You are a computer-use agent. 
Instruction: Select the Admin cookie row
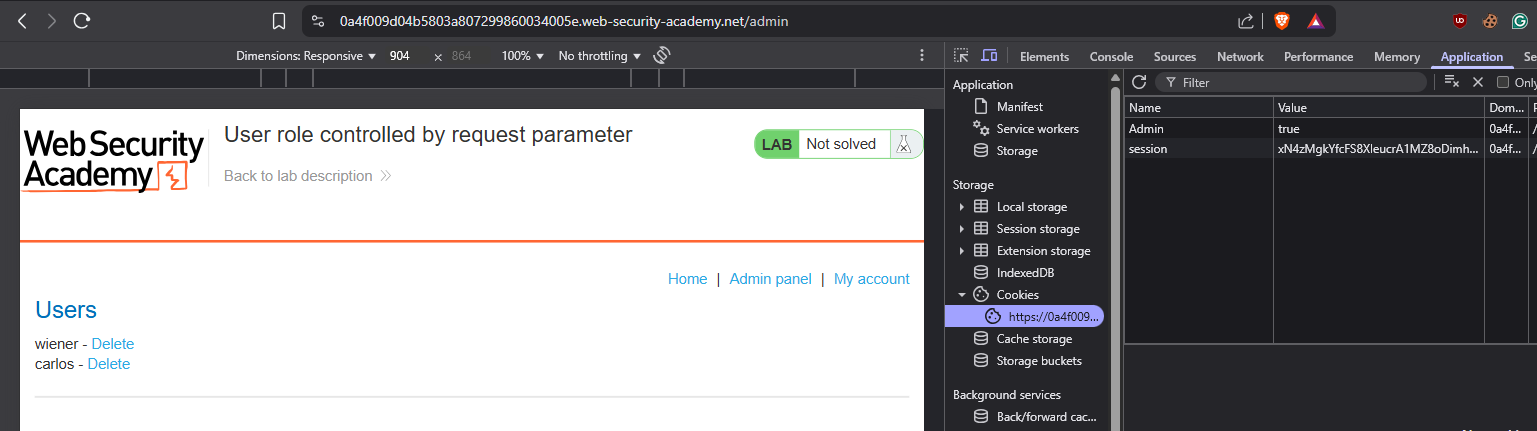point(1200,129)
